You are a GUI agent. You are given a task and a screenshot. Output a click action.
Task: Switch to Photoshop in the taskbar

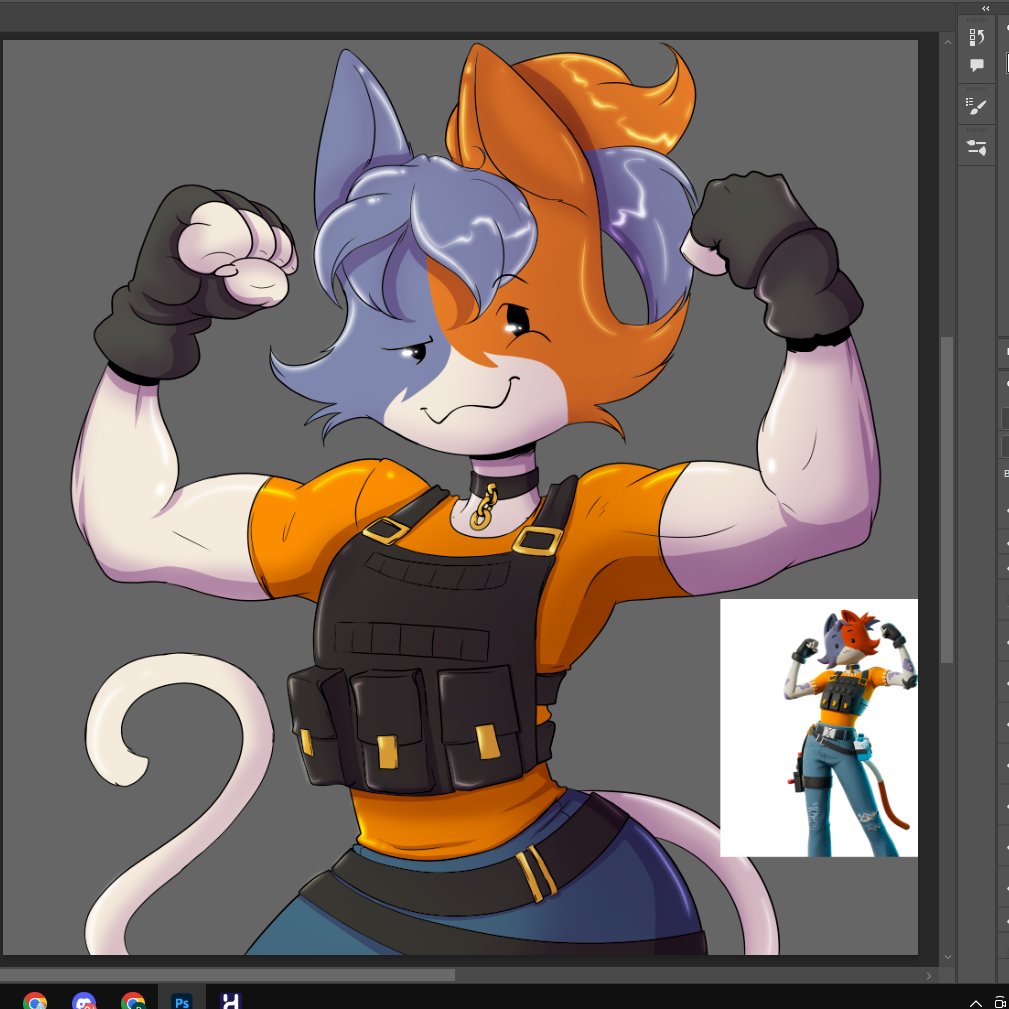[x=182, y=1002]
